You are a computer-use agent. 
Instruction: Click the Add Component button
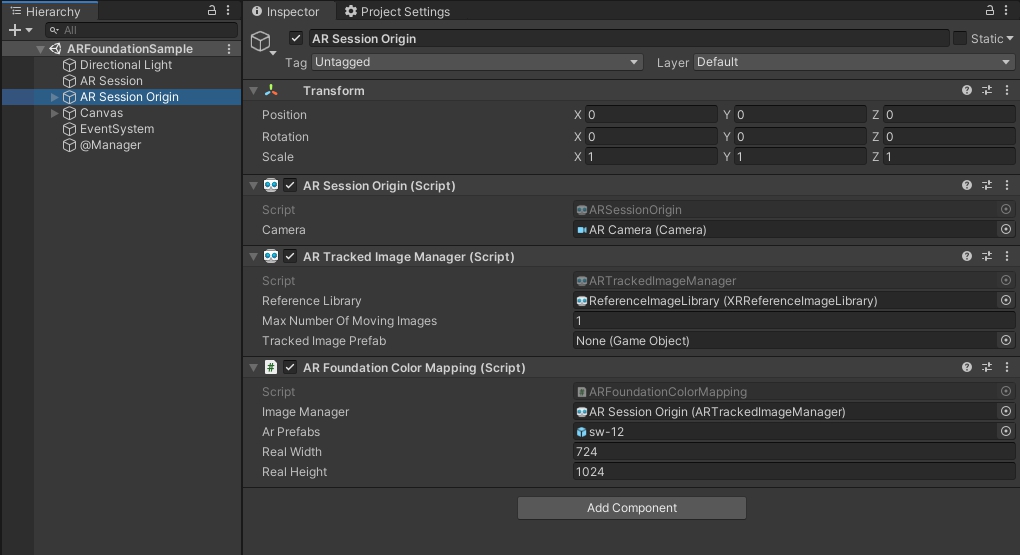pos(631,508)
